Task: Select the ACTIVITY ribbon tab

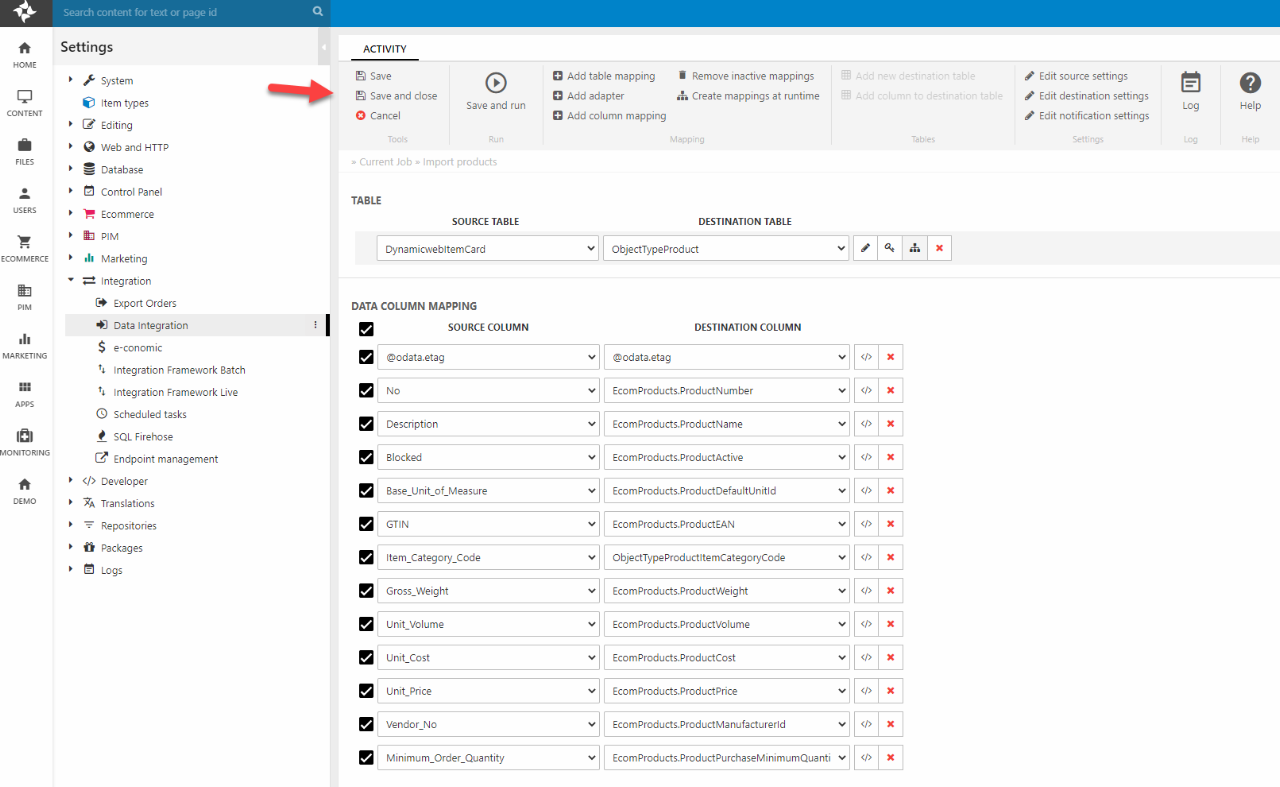Action: (x=384, y=49)
